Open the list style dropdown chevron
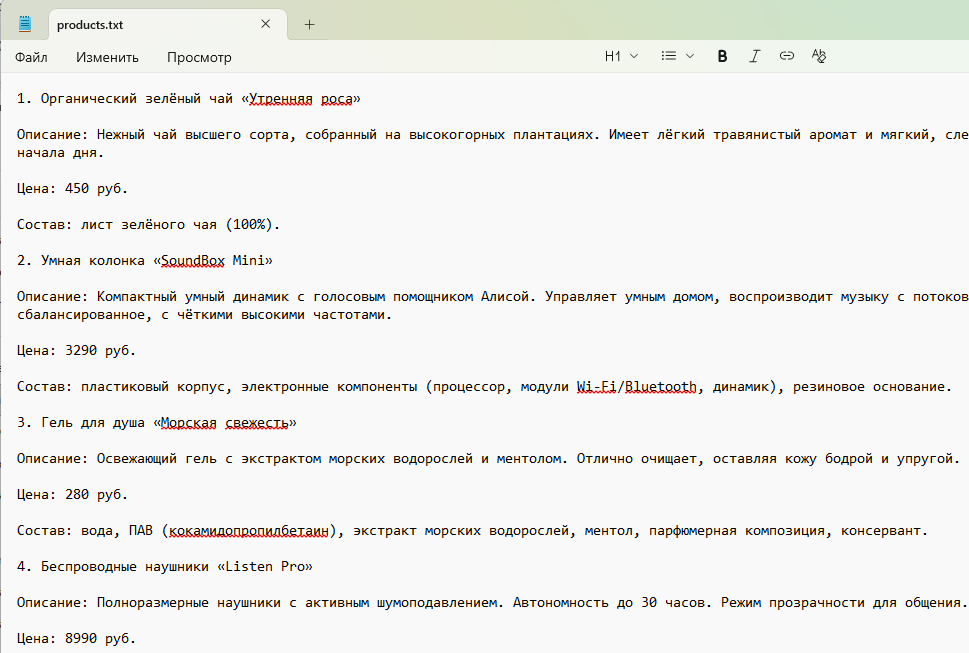 coord(689,56)
